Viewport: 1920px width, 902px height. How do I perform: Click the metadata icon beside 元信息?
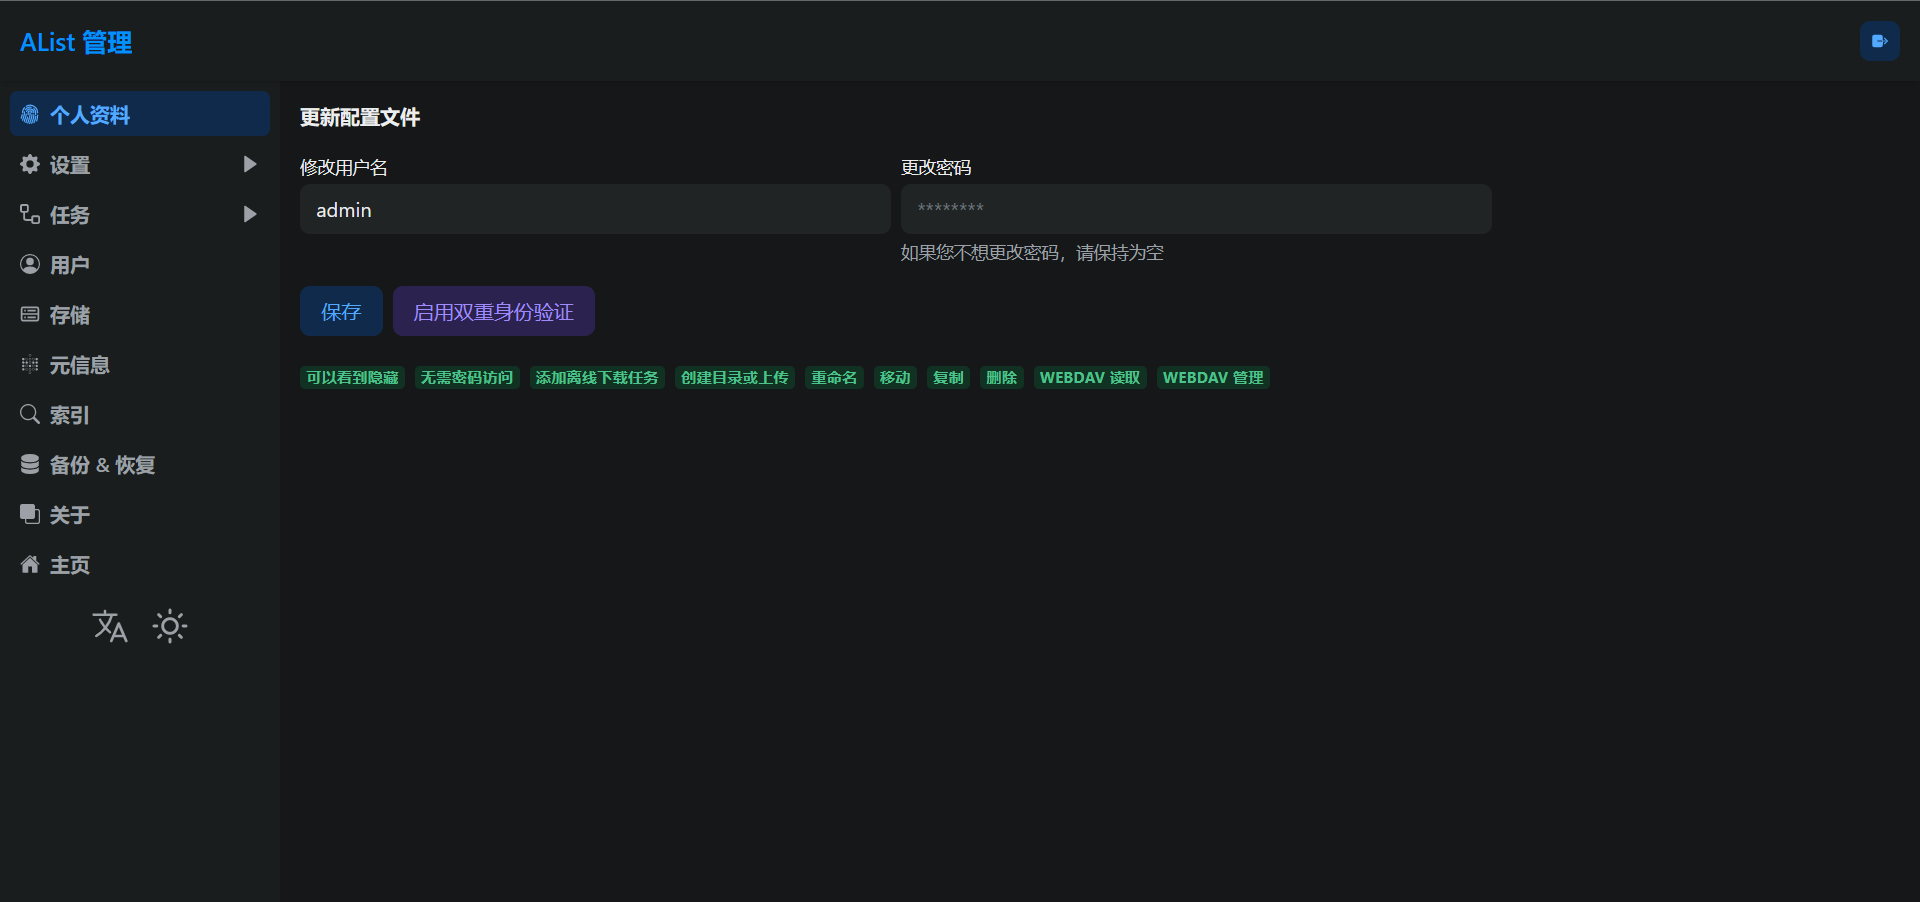pyautogui.click(x=30, y=364)
